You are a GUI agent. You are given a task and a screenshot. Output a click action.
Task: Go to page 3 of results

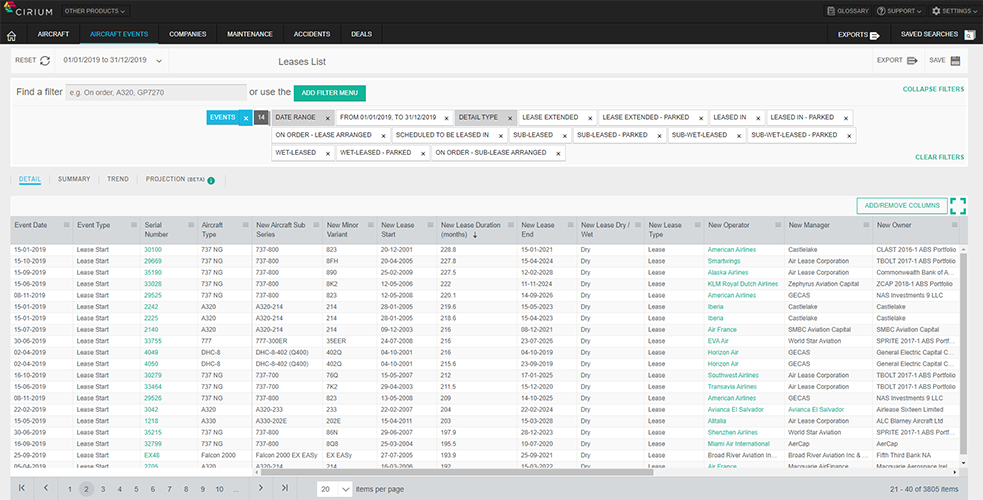pyautogui.click(x=103, y=489)
